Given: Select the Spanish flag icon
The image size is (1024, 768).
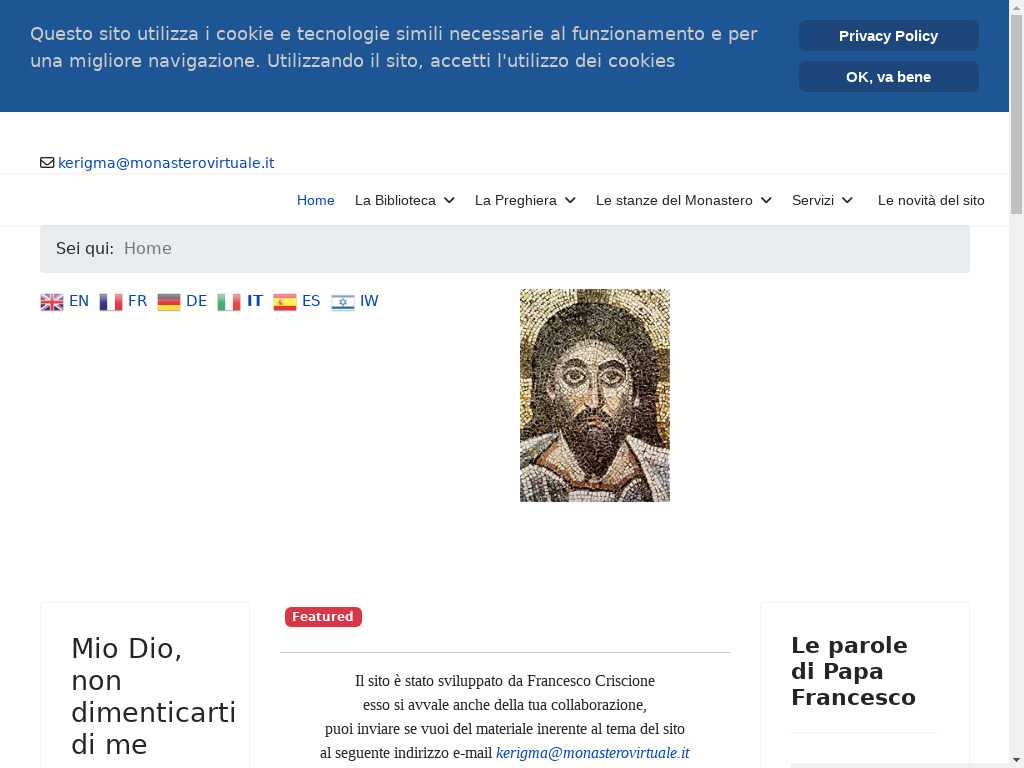Looking at the screenshot, I should tap(285, 302).
